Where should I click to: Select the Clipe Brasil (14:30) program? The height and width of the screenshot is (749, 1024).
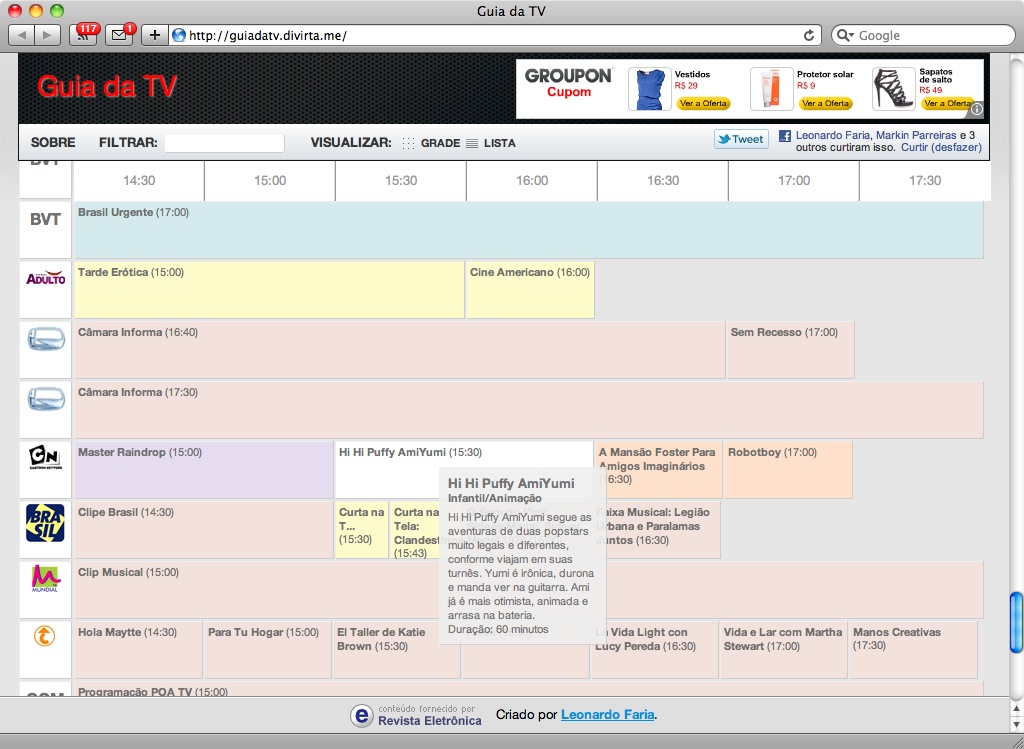pos(204,530)
